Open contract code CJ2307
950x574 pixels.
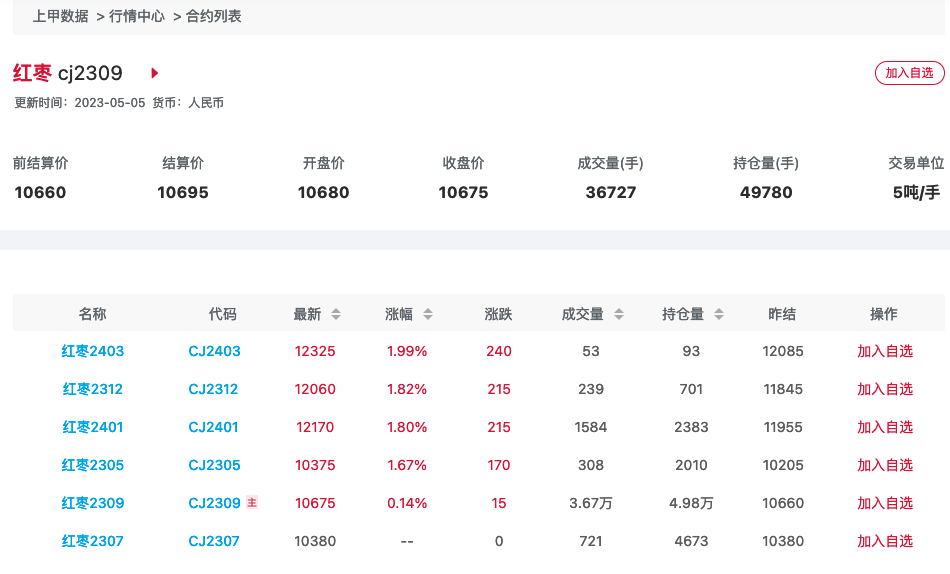[x=214, y=541]
